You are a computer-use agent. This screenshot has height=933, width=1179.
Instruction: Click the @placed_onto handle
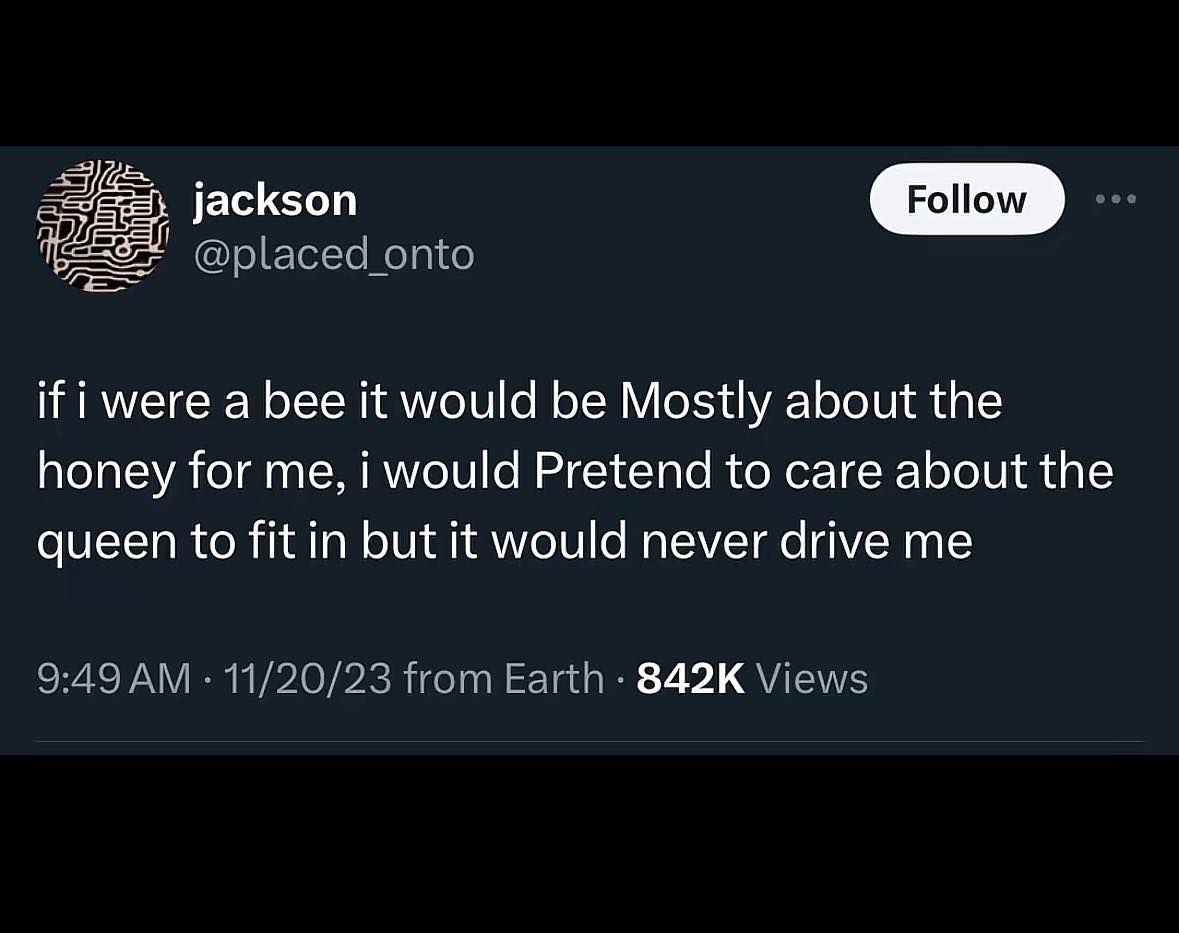tap(334, 253)
